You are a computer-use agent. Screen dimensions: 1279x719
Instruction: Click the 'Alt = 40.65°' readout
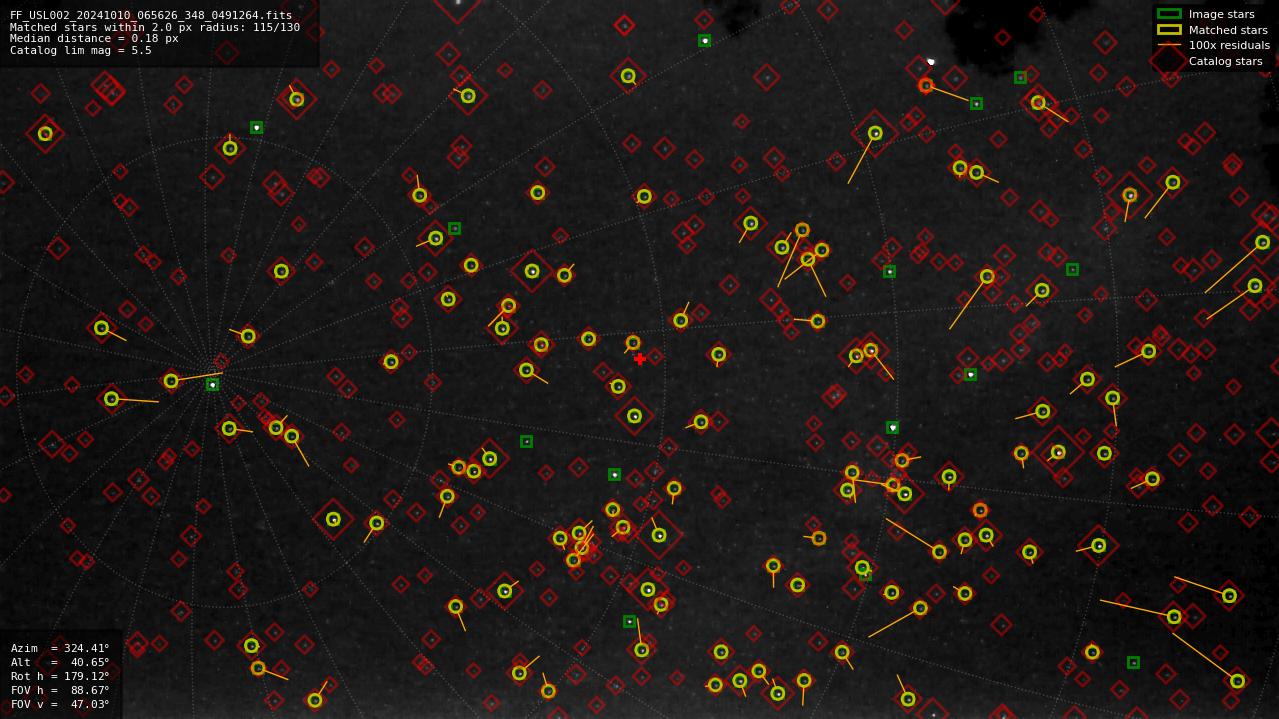pos(60,662)
